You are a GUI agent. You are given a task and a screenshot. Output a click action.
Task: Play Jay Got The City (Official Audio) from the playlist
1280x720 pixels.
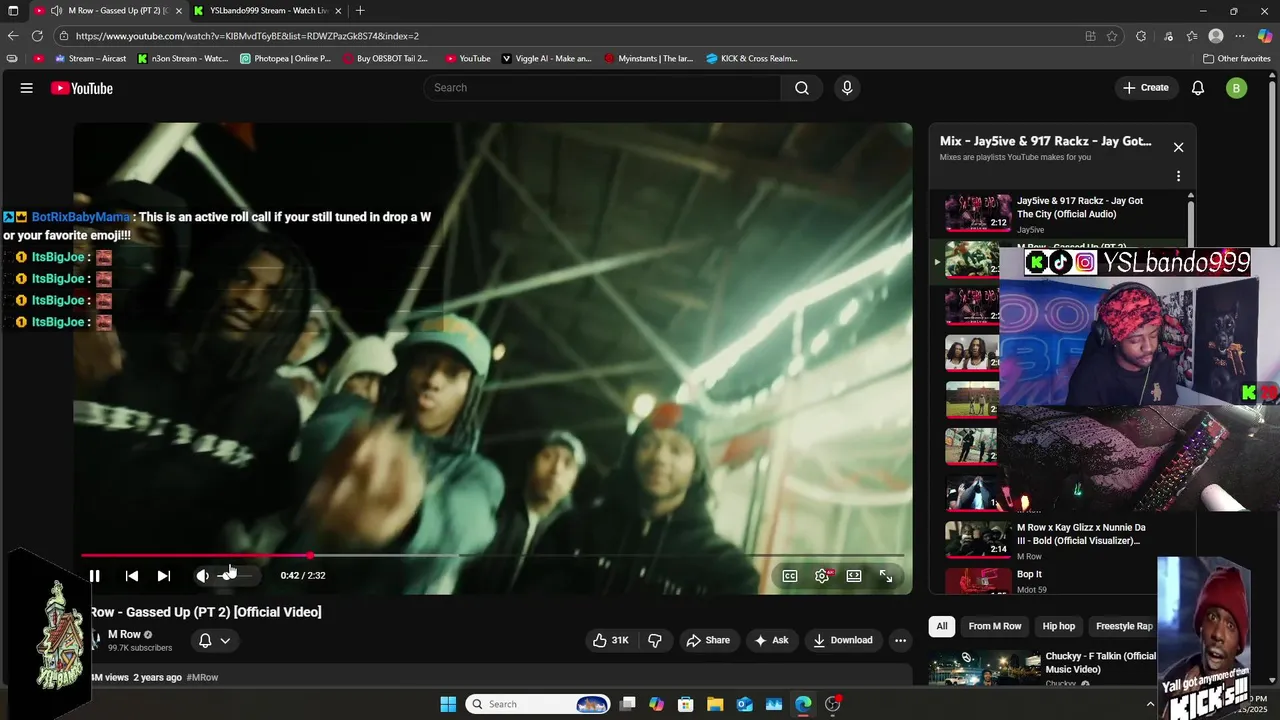pyautogui.click(x=1062, y=213)
